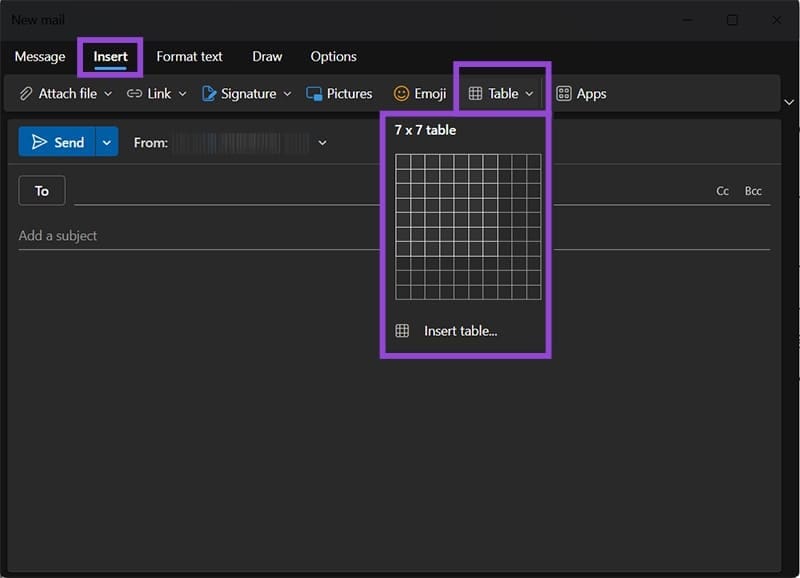Expand the From address dropdown
The width and height of the screenshot is (800, 578).
[322, 143]
